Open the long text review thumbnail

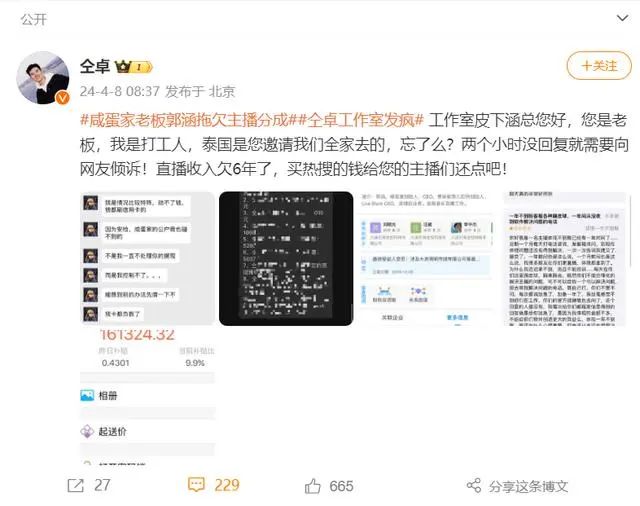tap(564, 258)
